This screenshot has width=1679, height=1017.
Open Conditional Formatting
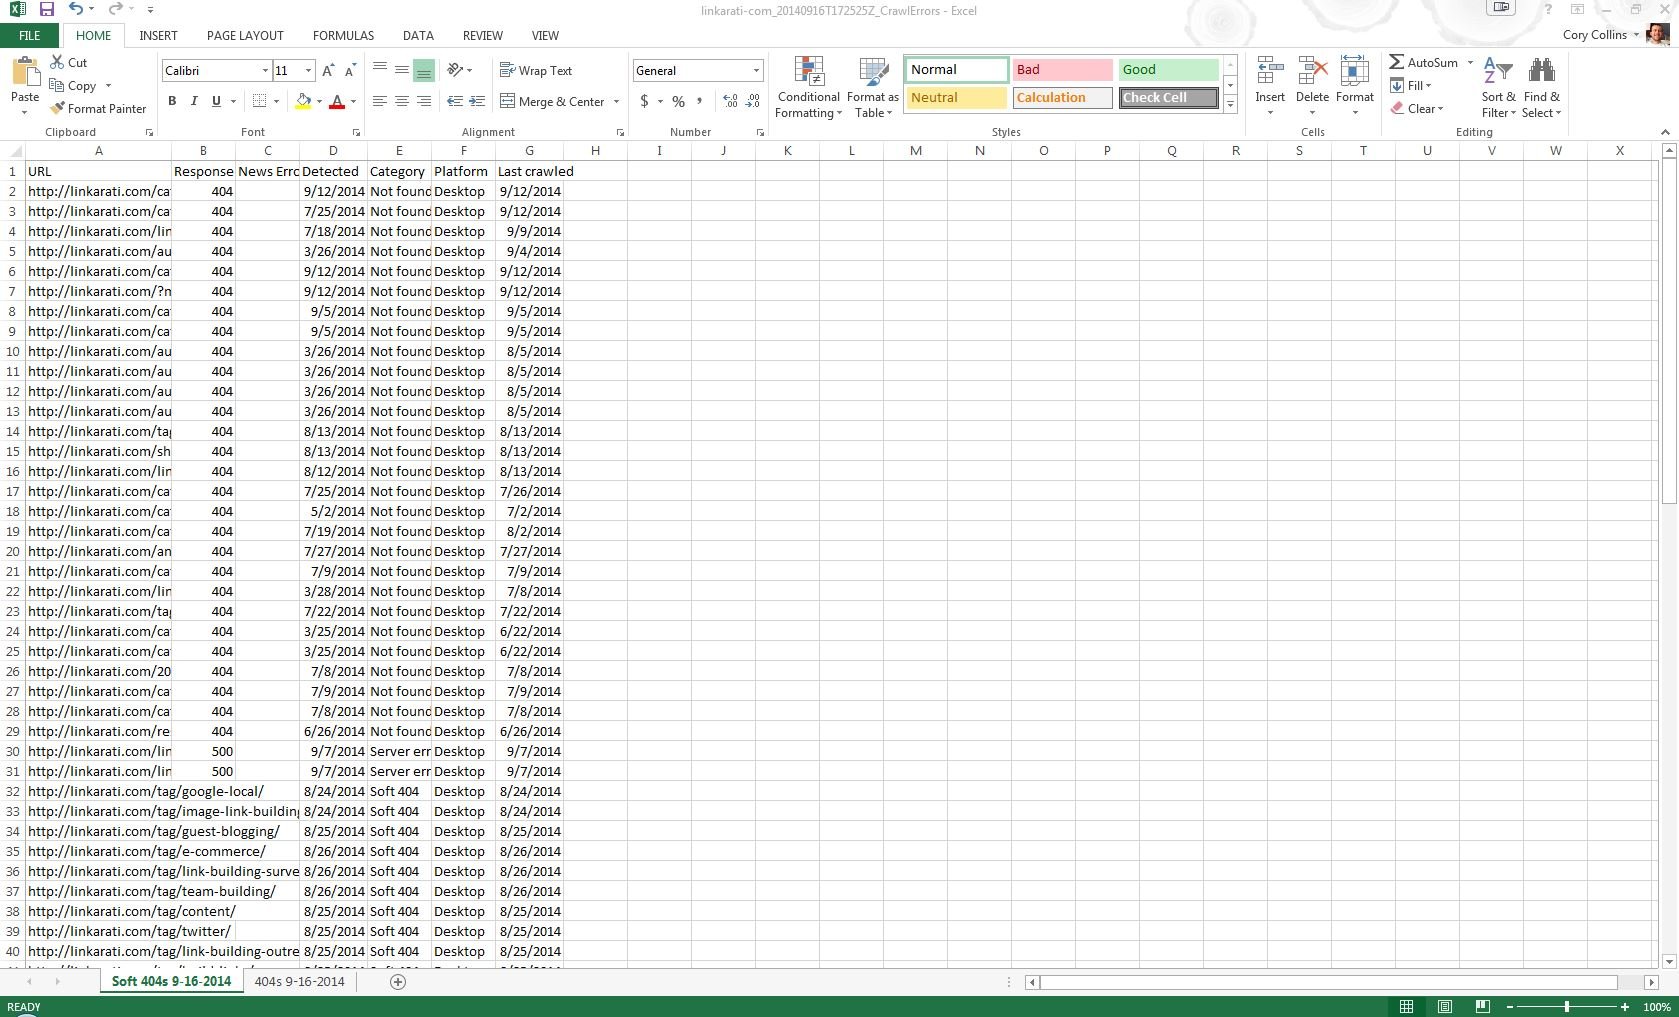click(x=809, y=87)
